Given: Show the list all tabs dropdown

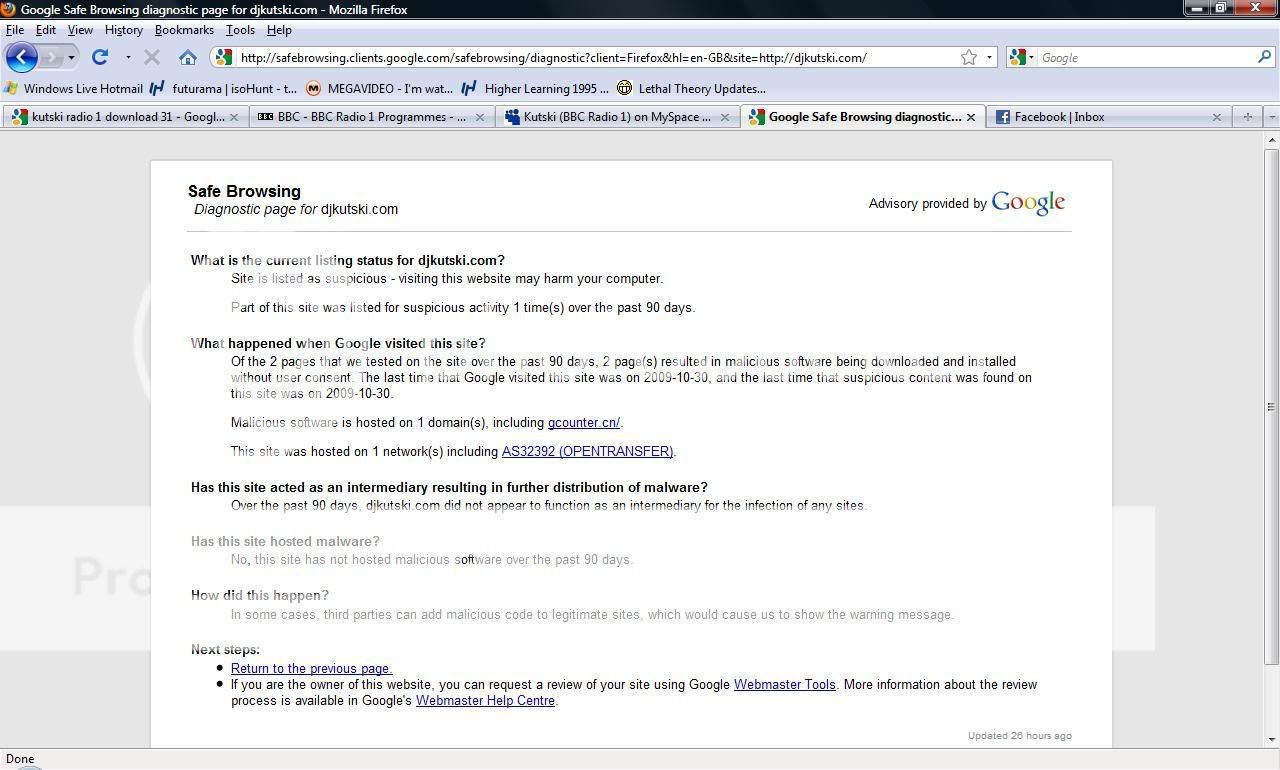Looking at the screenshot, I should coord(1271,117).
